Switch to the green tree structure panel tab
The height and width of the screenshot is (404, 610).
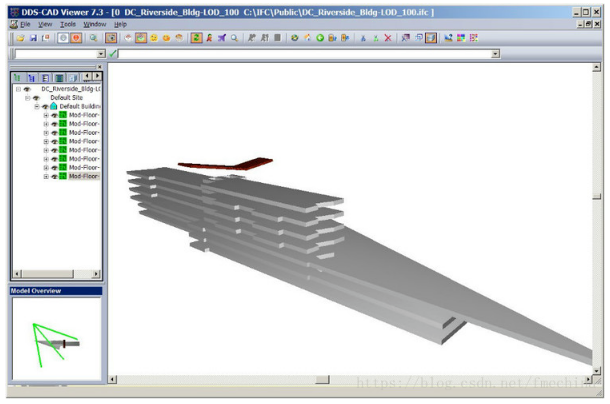[17, 77]
